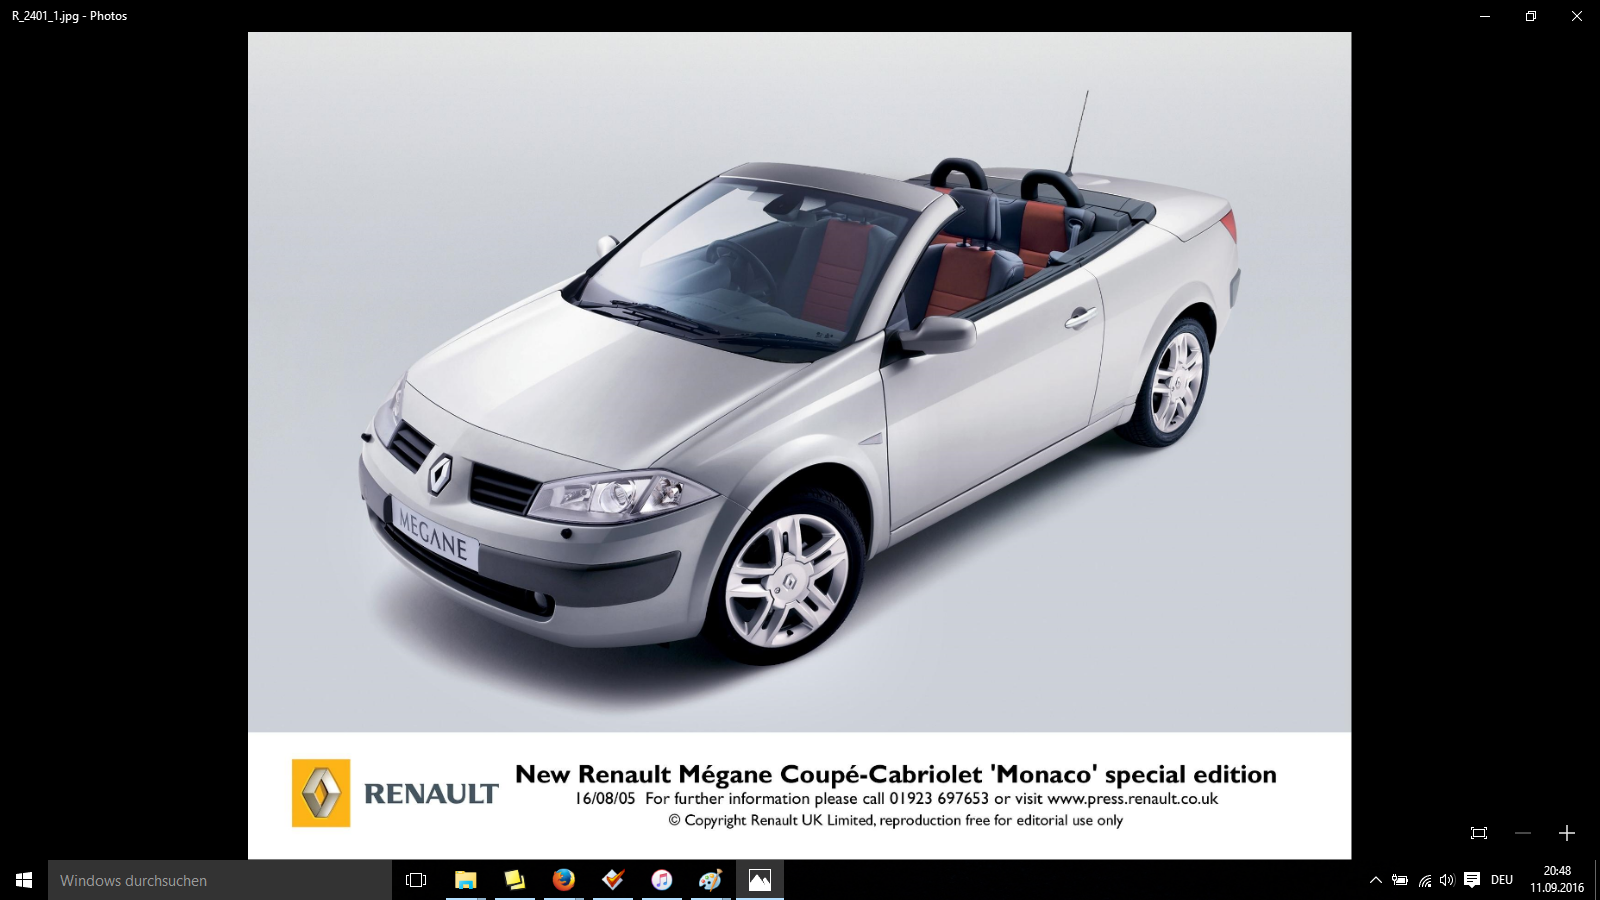Zoom in with the plus icon

point(1567,833)
